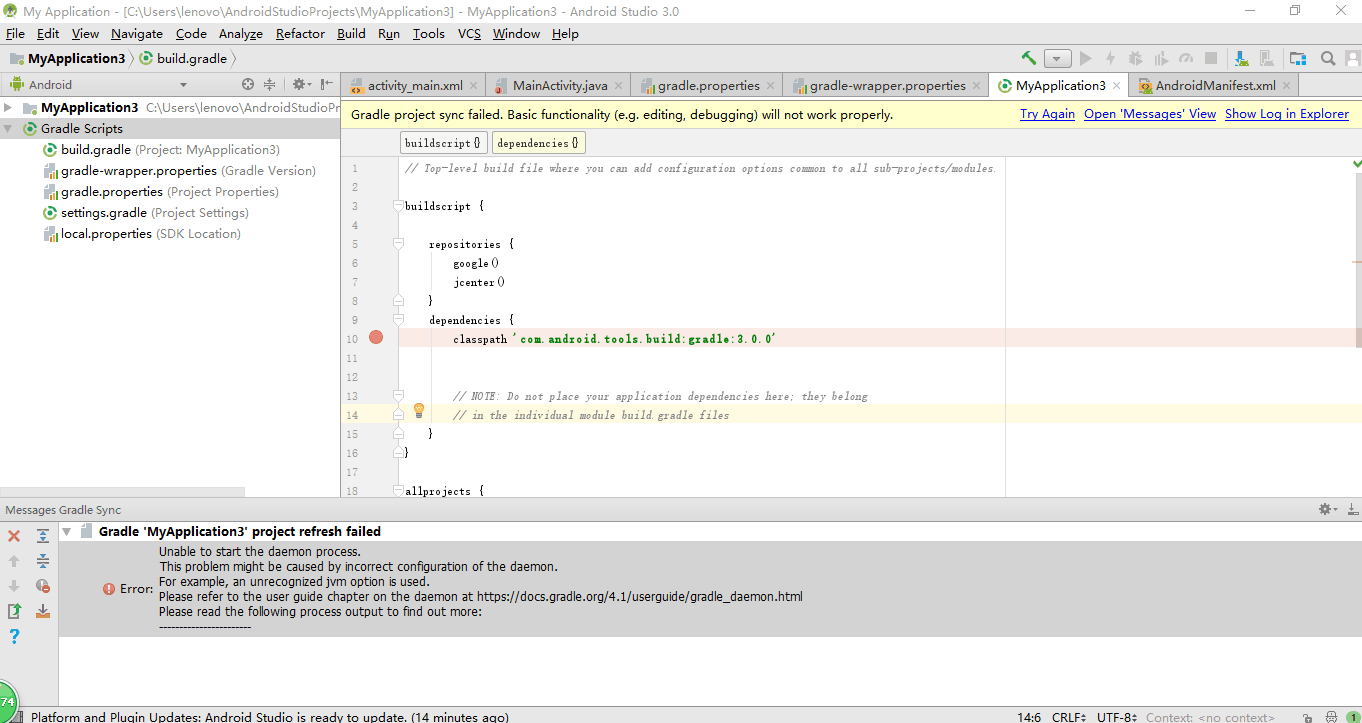Click the scroll-from-source target icon in Project panel
The width and height of the screenshot is (1362, 723).
248,85
